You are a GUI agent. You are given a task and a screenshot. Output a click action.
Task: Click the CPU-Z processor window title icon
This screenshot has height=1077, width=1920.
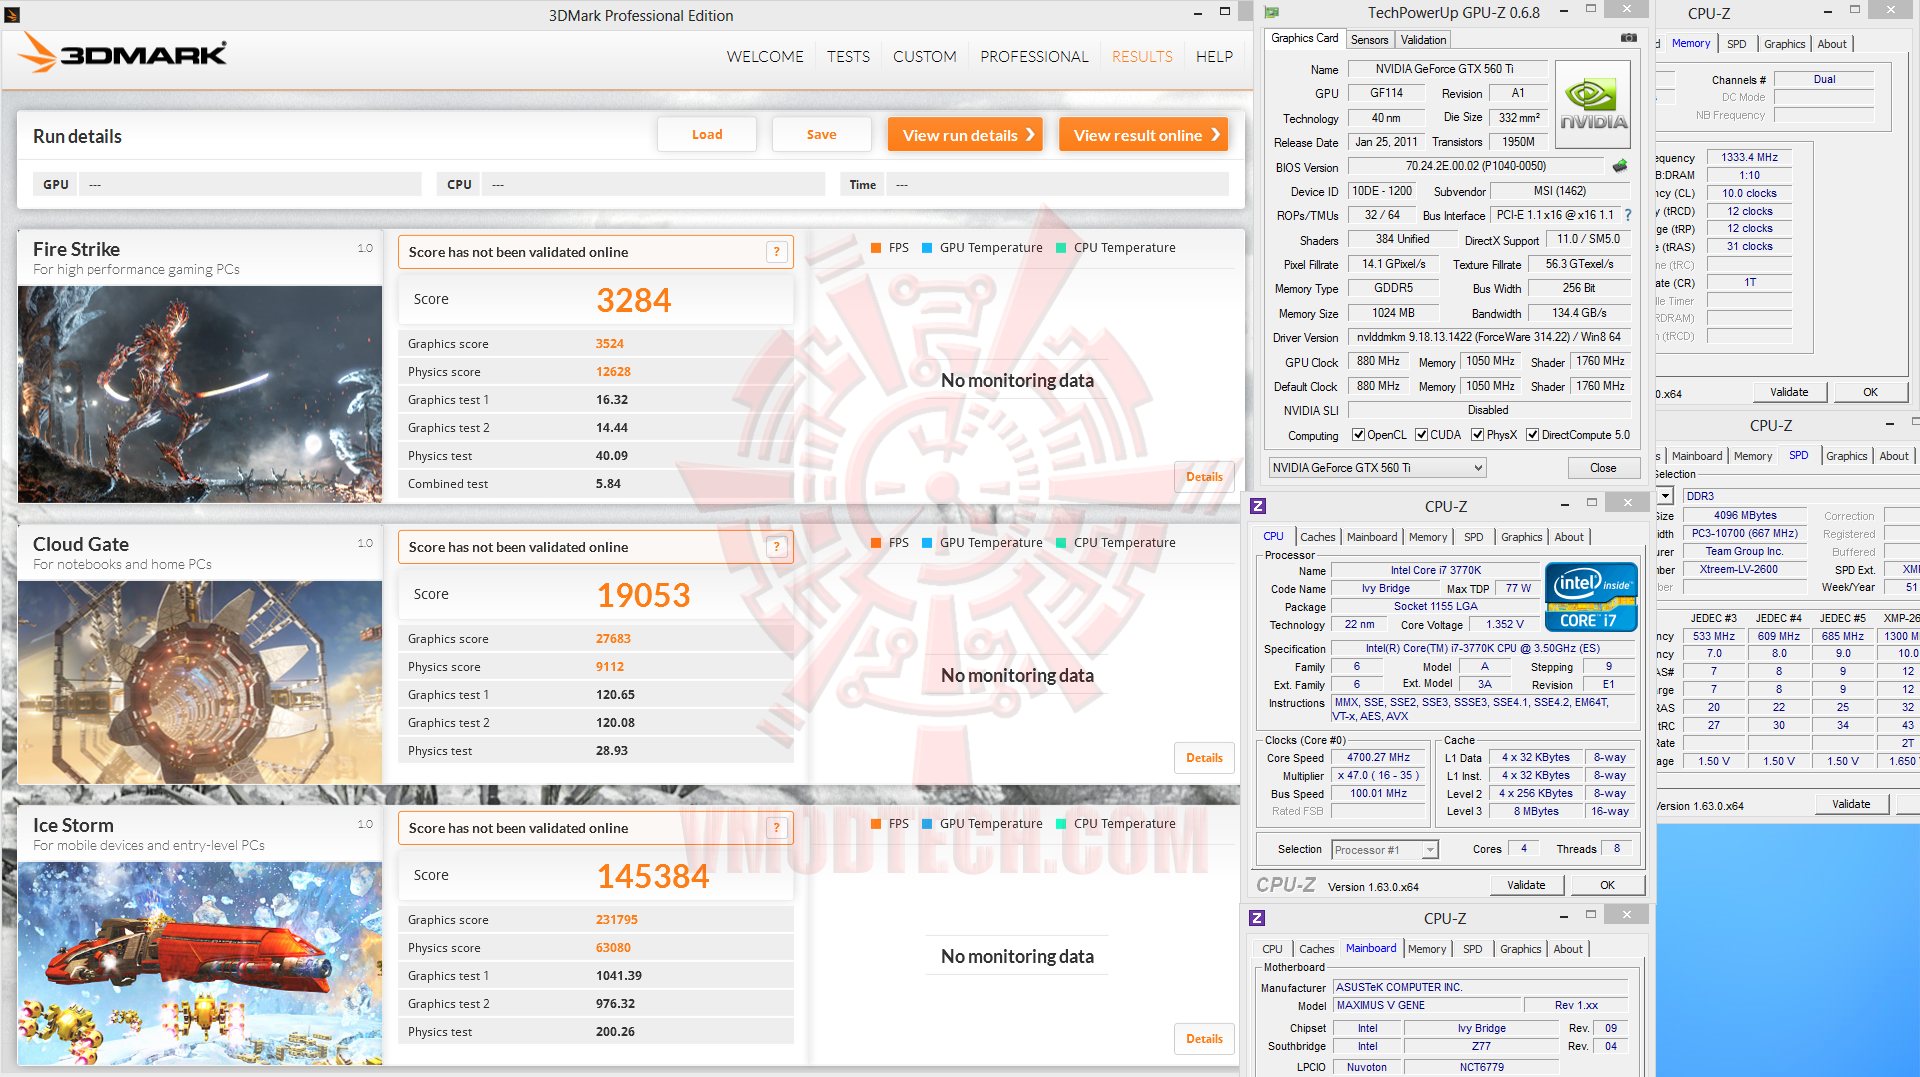(x=1258, y=506)
